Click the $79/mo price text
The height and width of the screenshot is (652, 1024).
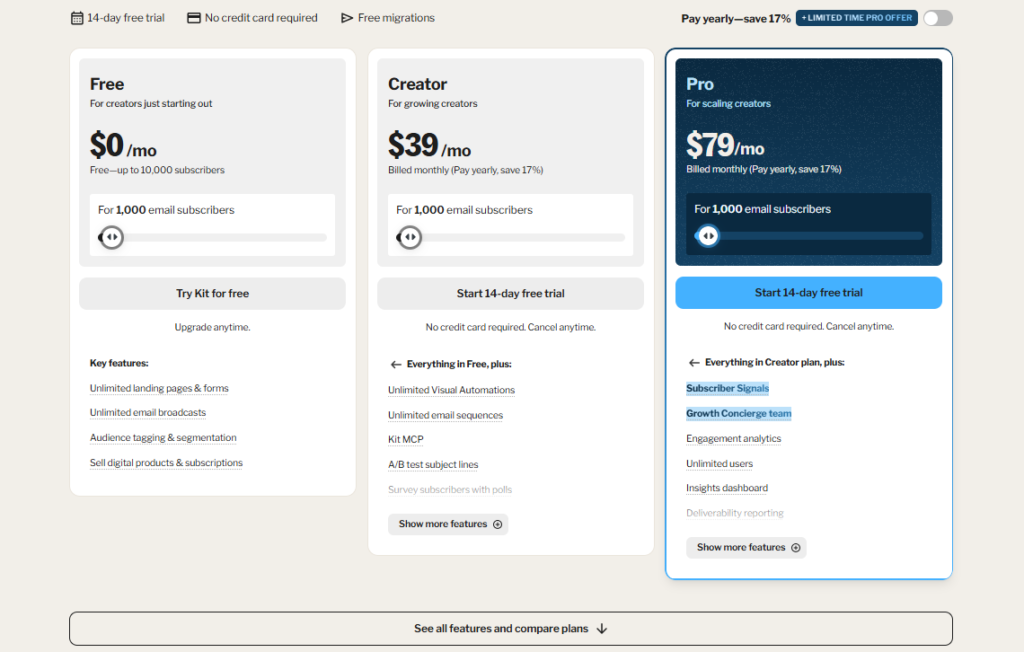(x=725, y=145)
